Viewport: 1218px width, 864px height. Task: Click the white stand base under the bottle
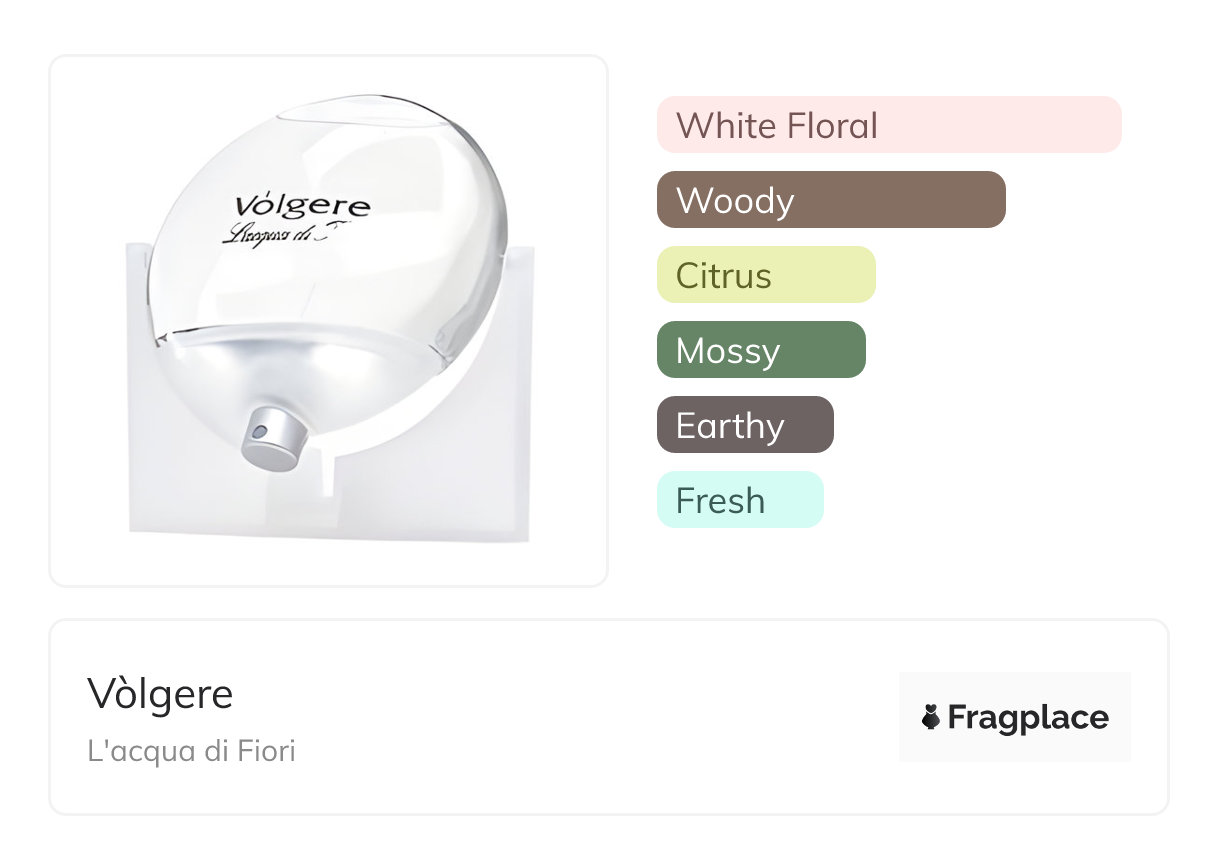click(x=330, y=510)
